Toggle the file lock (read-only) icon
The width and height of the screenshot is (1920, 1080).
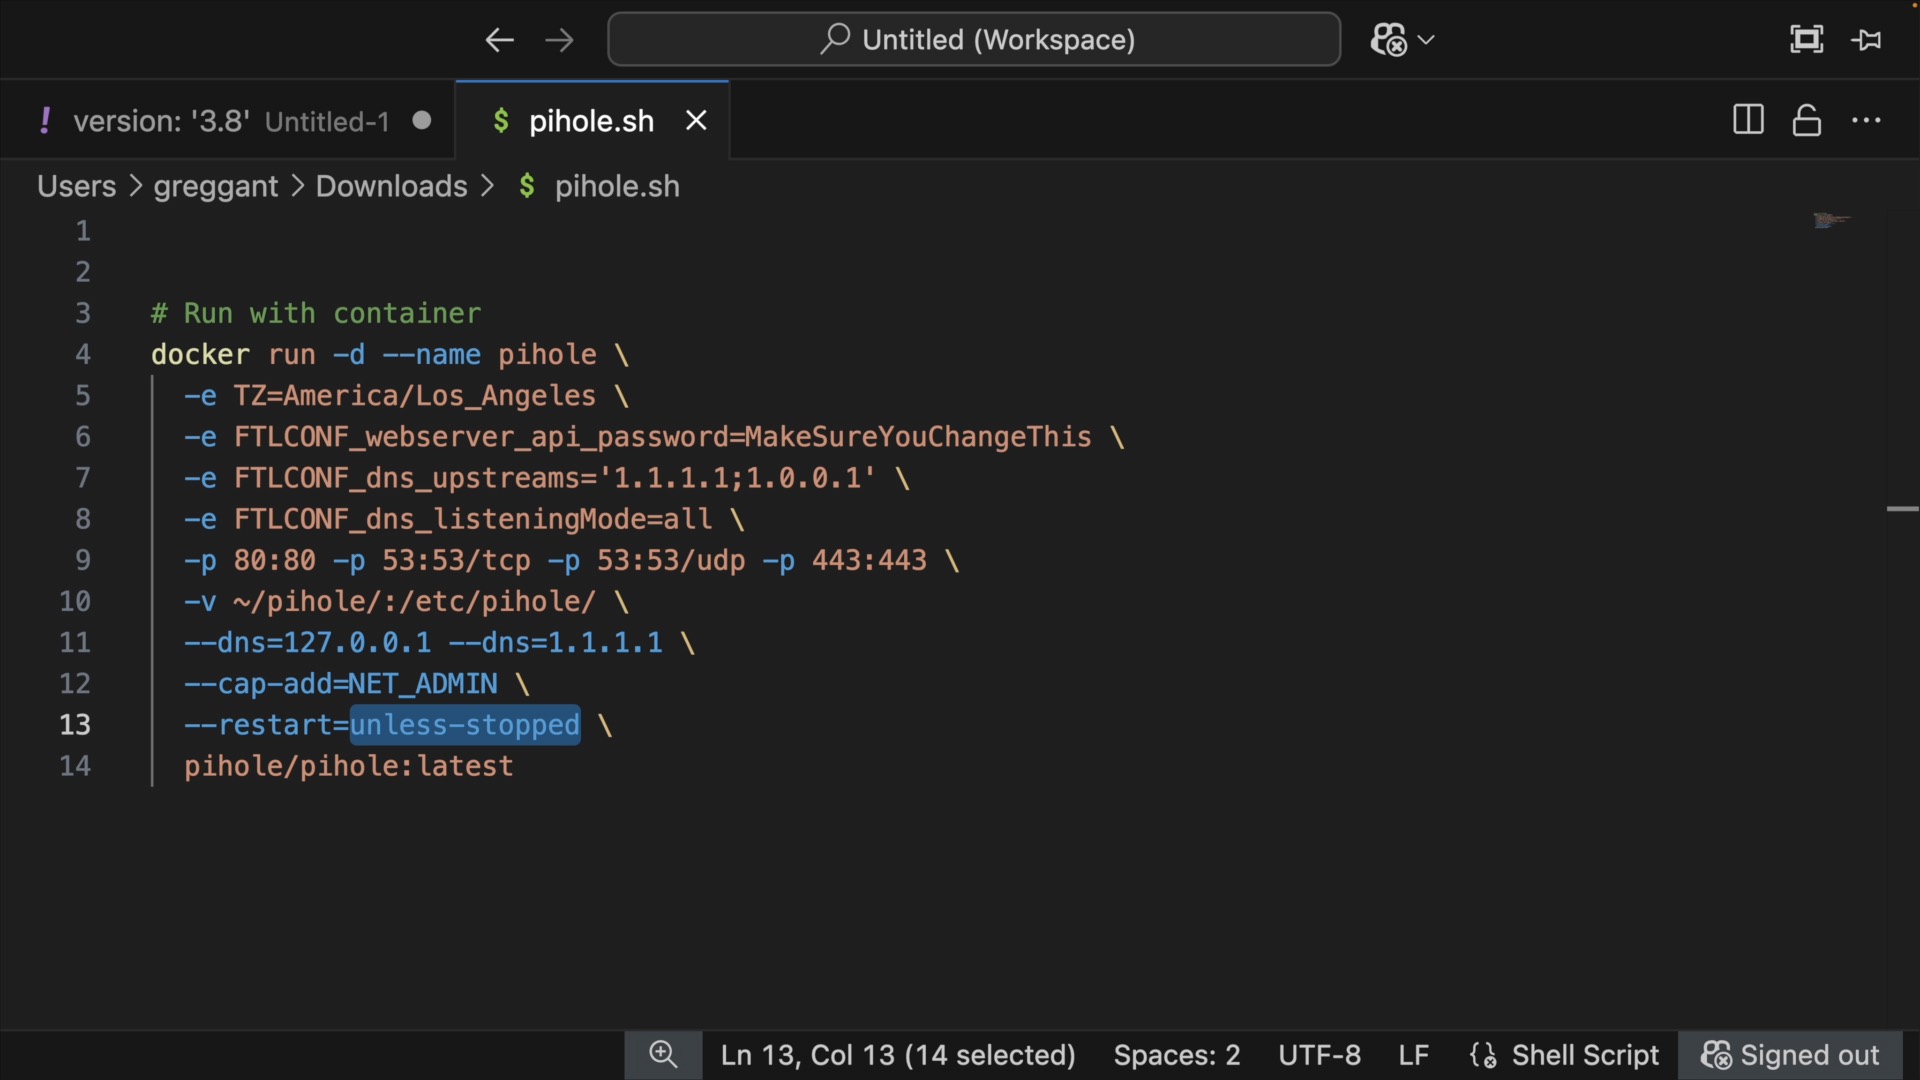tap(1806, 120)
